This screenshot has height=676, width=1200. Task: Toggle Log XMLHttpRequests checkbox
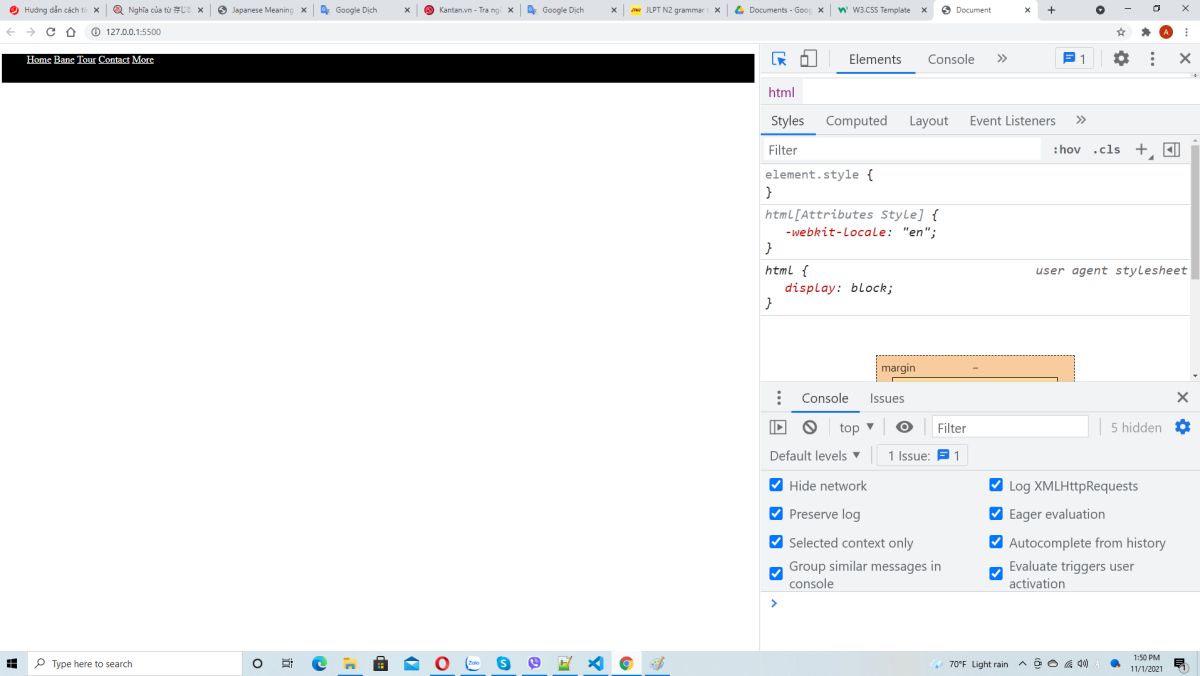996,485
